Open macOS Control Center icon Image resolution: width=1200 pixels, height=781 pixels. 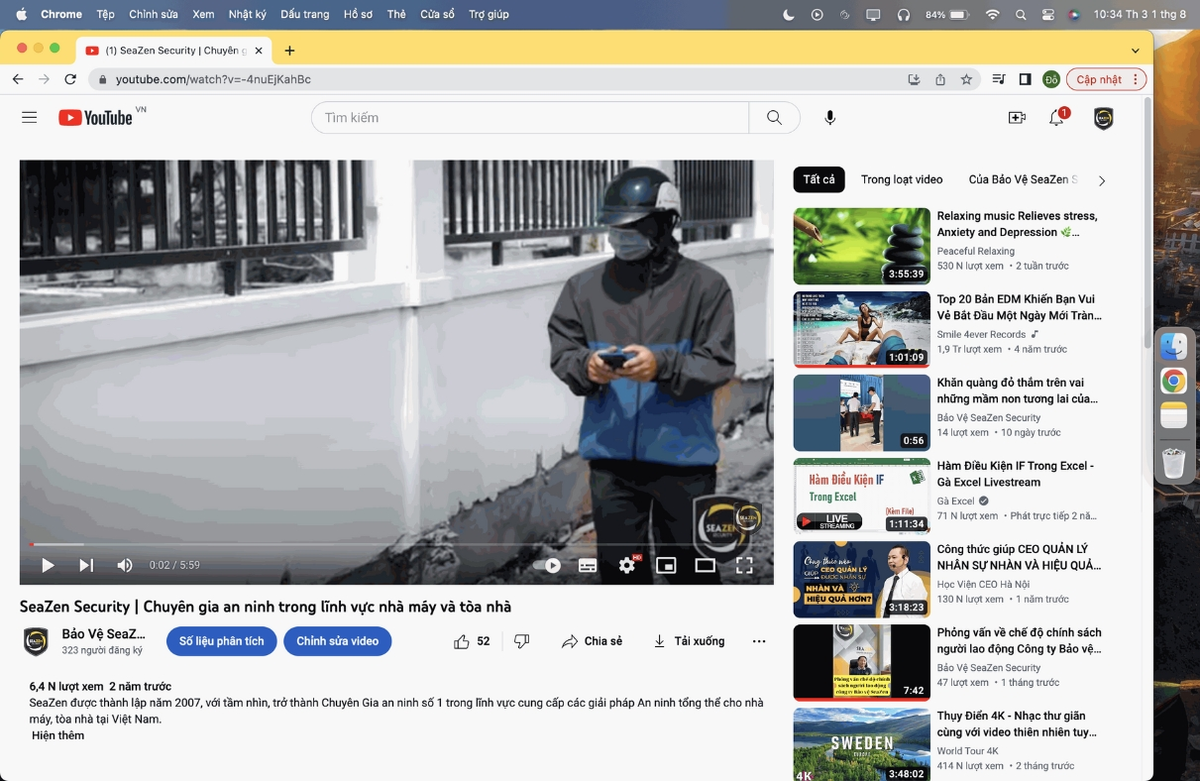click(x=1048, y=14)
